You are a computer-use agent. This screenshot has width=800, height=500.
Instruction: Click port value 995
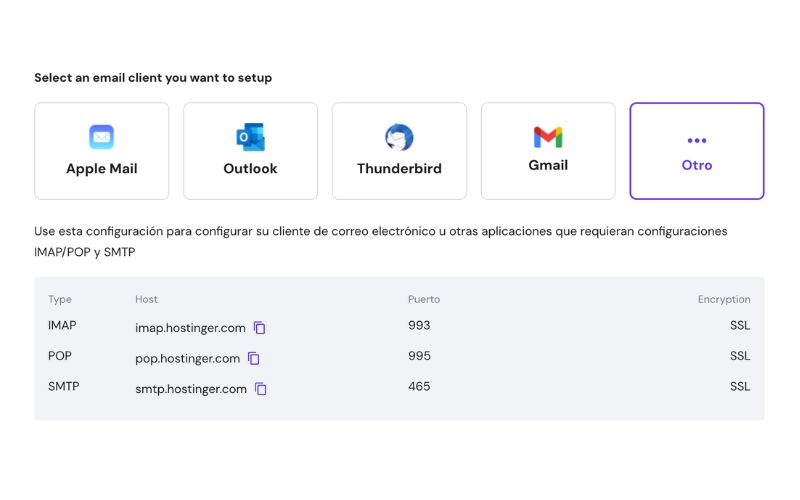point(419,356)
